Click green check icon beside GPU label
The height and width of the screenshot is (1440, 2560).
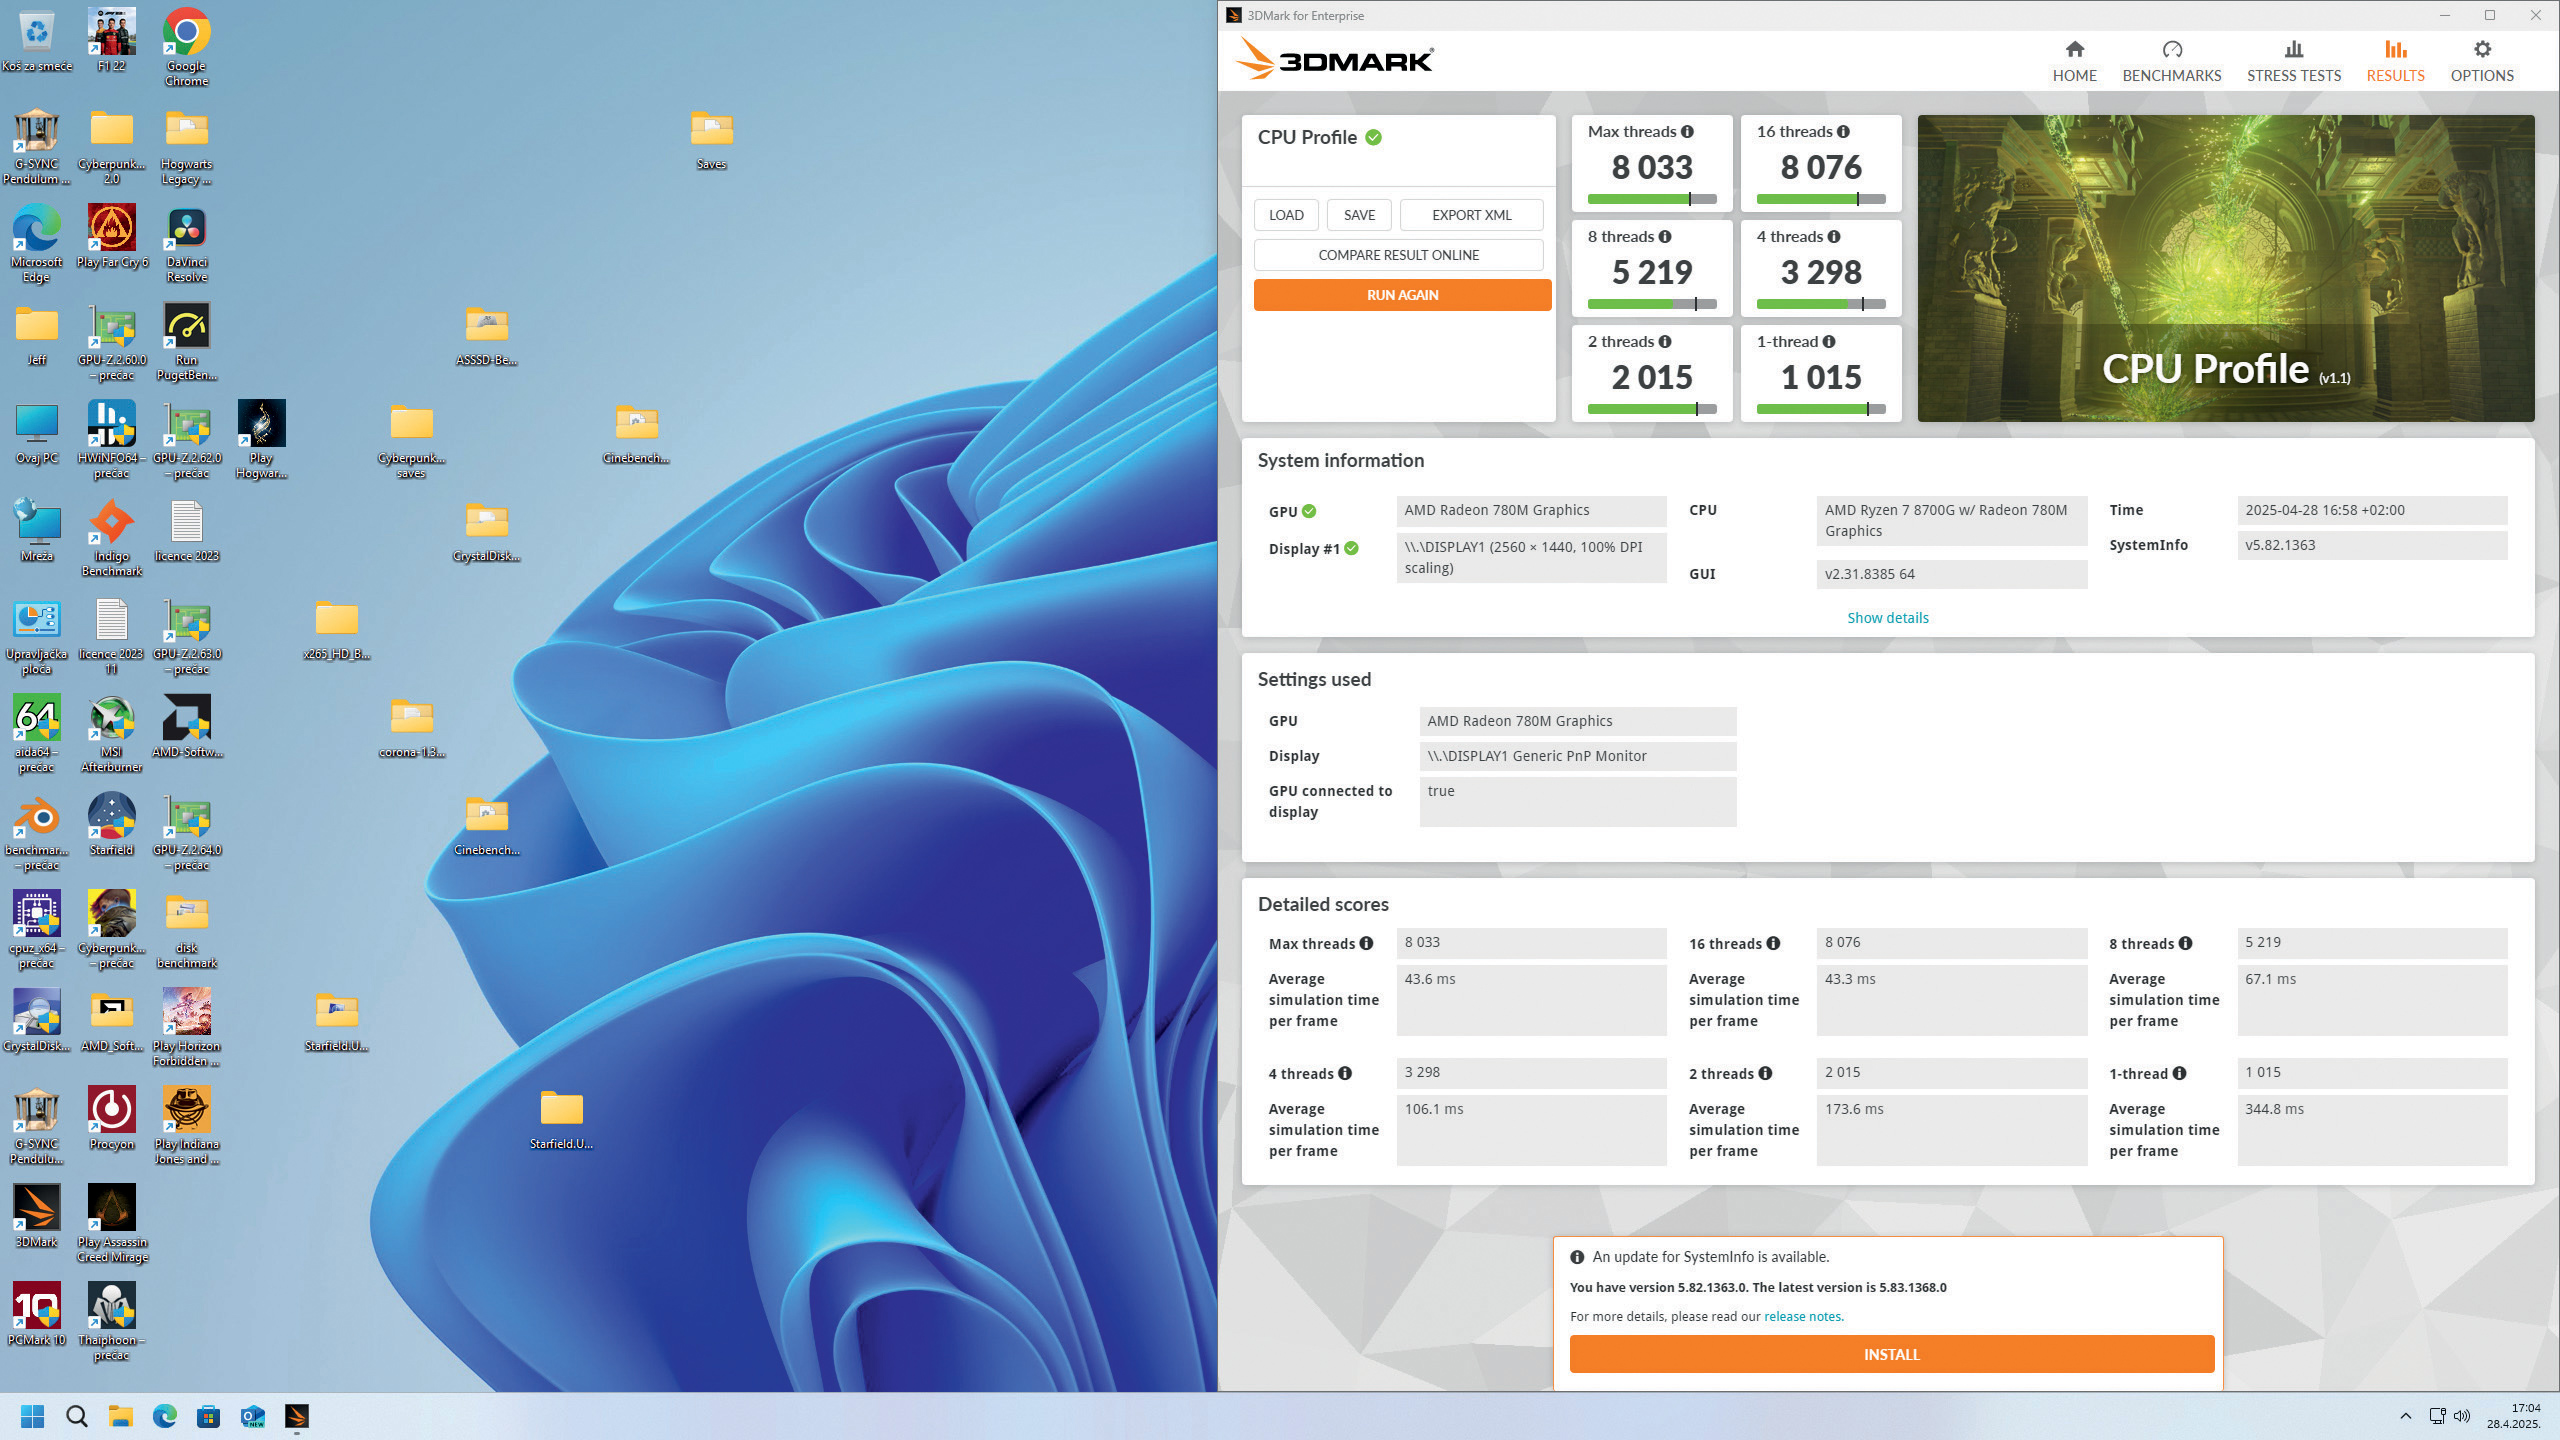click(x=1309, y=511)
